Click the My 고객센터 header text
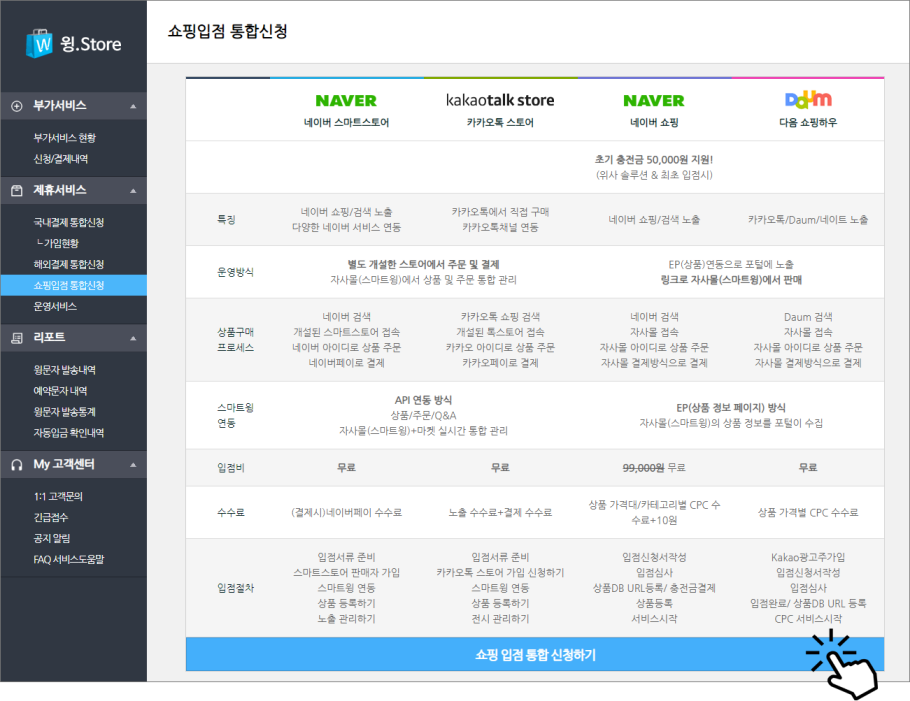The image size is (910, 701). click(x=64, y=464)
